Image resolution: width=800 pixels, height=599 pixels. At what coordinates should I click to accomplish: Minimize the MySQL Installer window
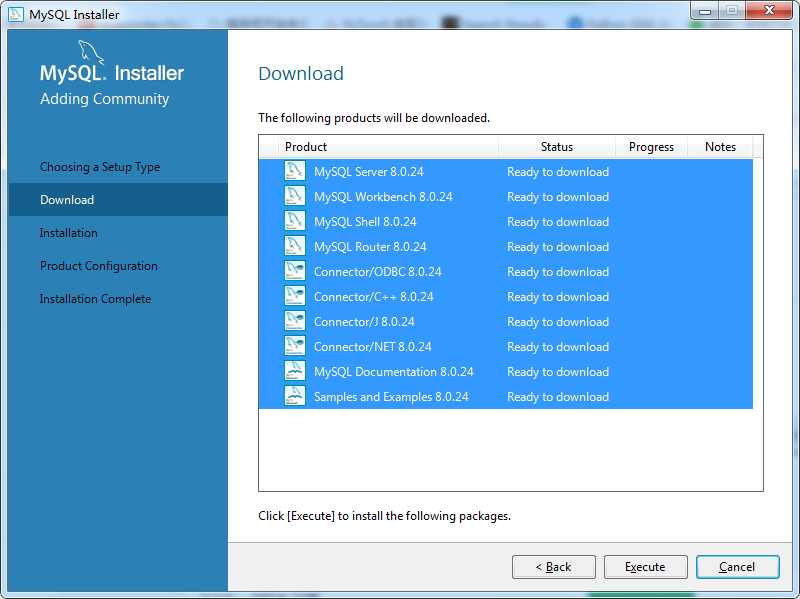pyautogui.click(x=705, y=11)
